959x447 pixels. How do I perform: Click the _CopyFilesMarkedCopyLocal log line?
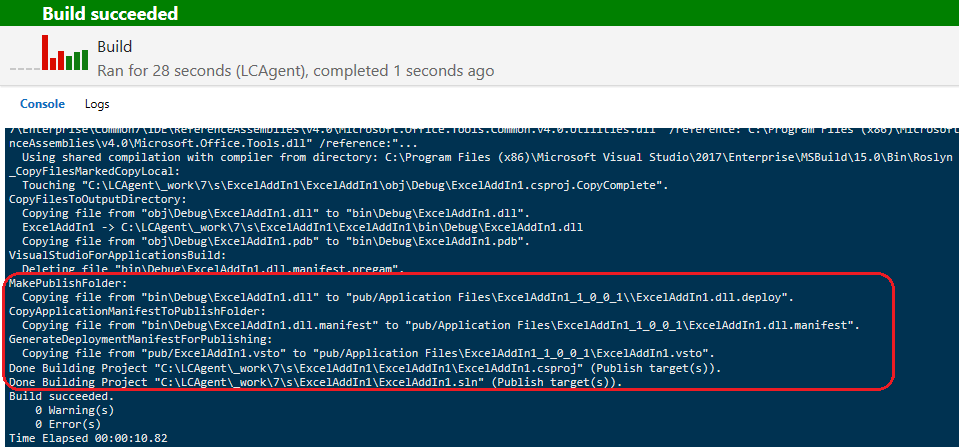94,171
